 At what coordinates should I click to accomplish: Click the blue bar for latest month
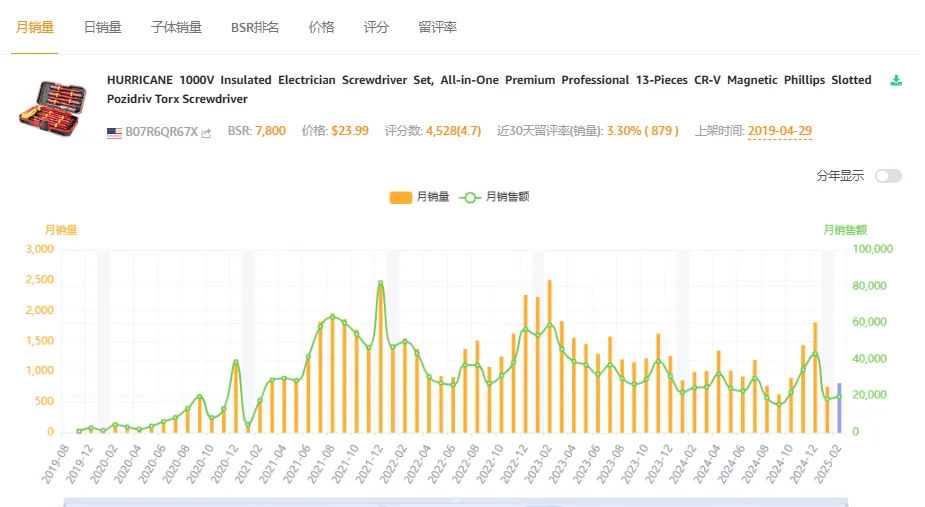[839, 408]
